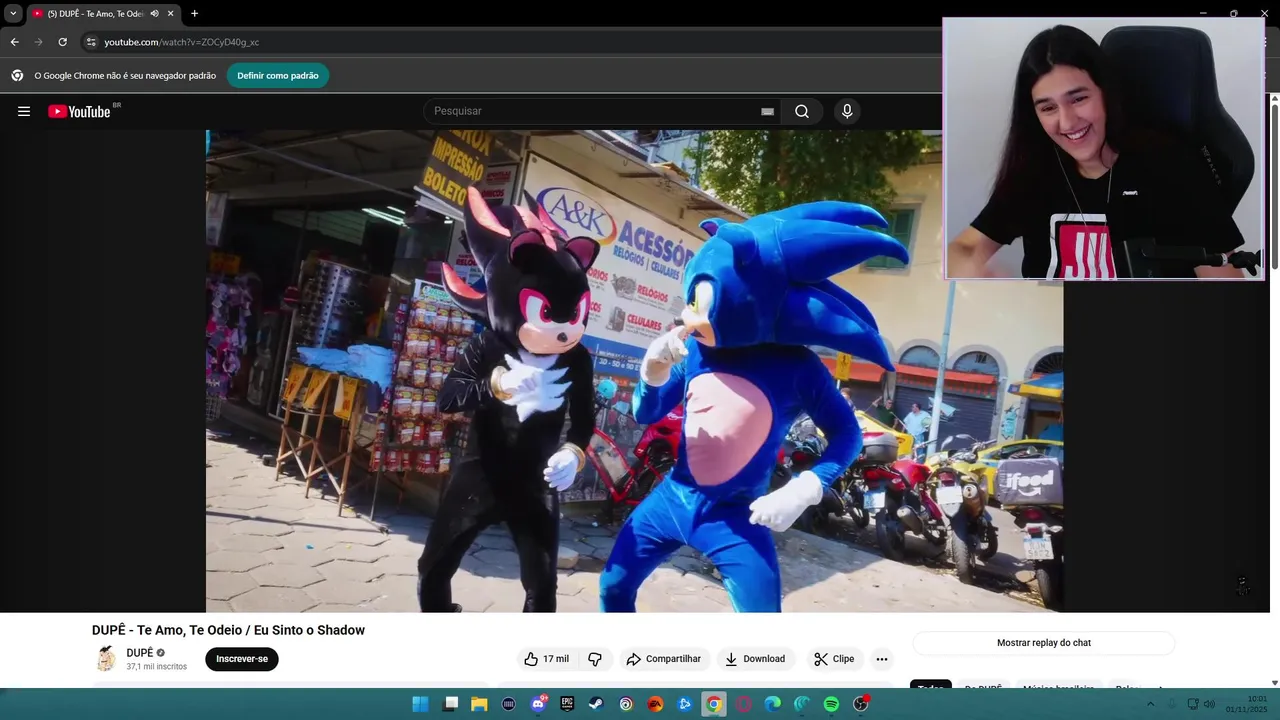1280x720 pixels.
Task: Open tab search dropdown arrow
Action: pos(13,13)
